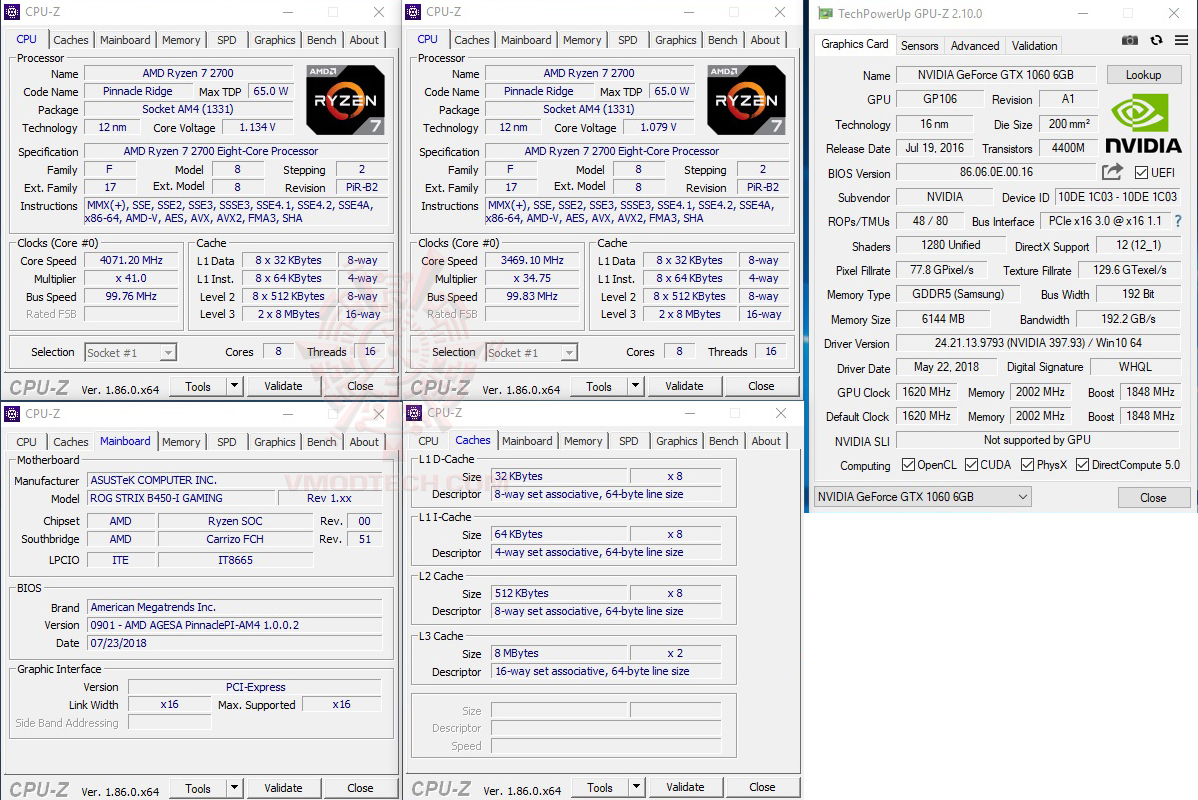1198x800 pixels.
Task: Open Memory tab in CPU-Z 4071.20 MHz window
Action: coord(181,40)
